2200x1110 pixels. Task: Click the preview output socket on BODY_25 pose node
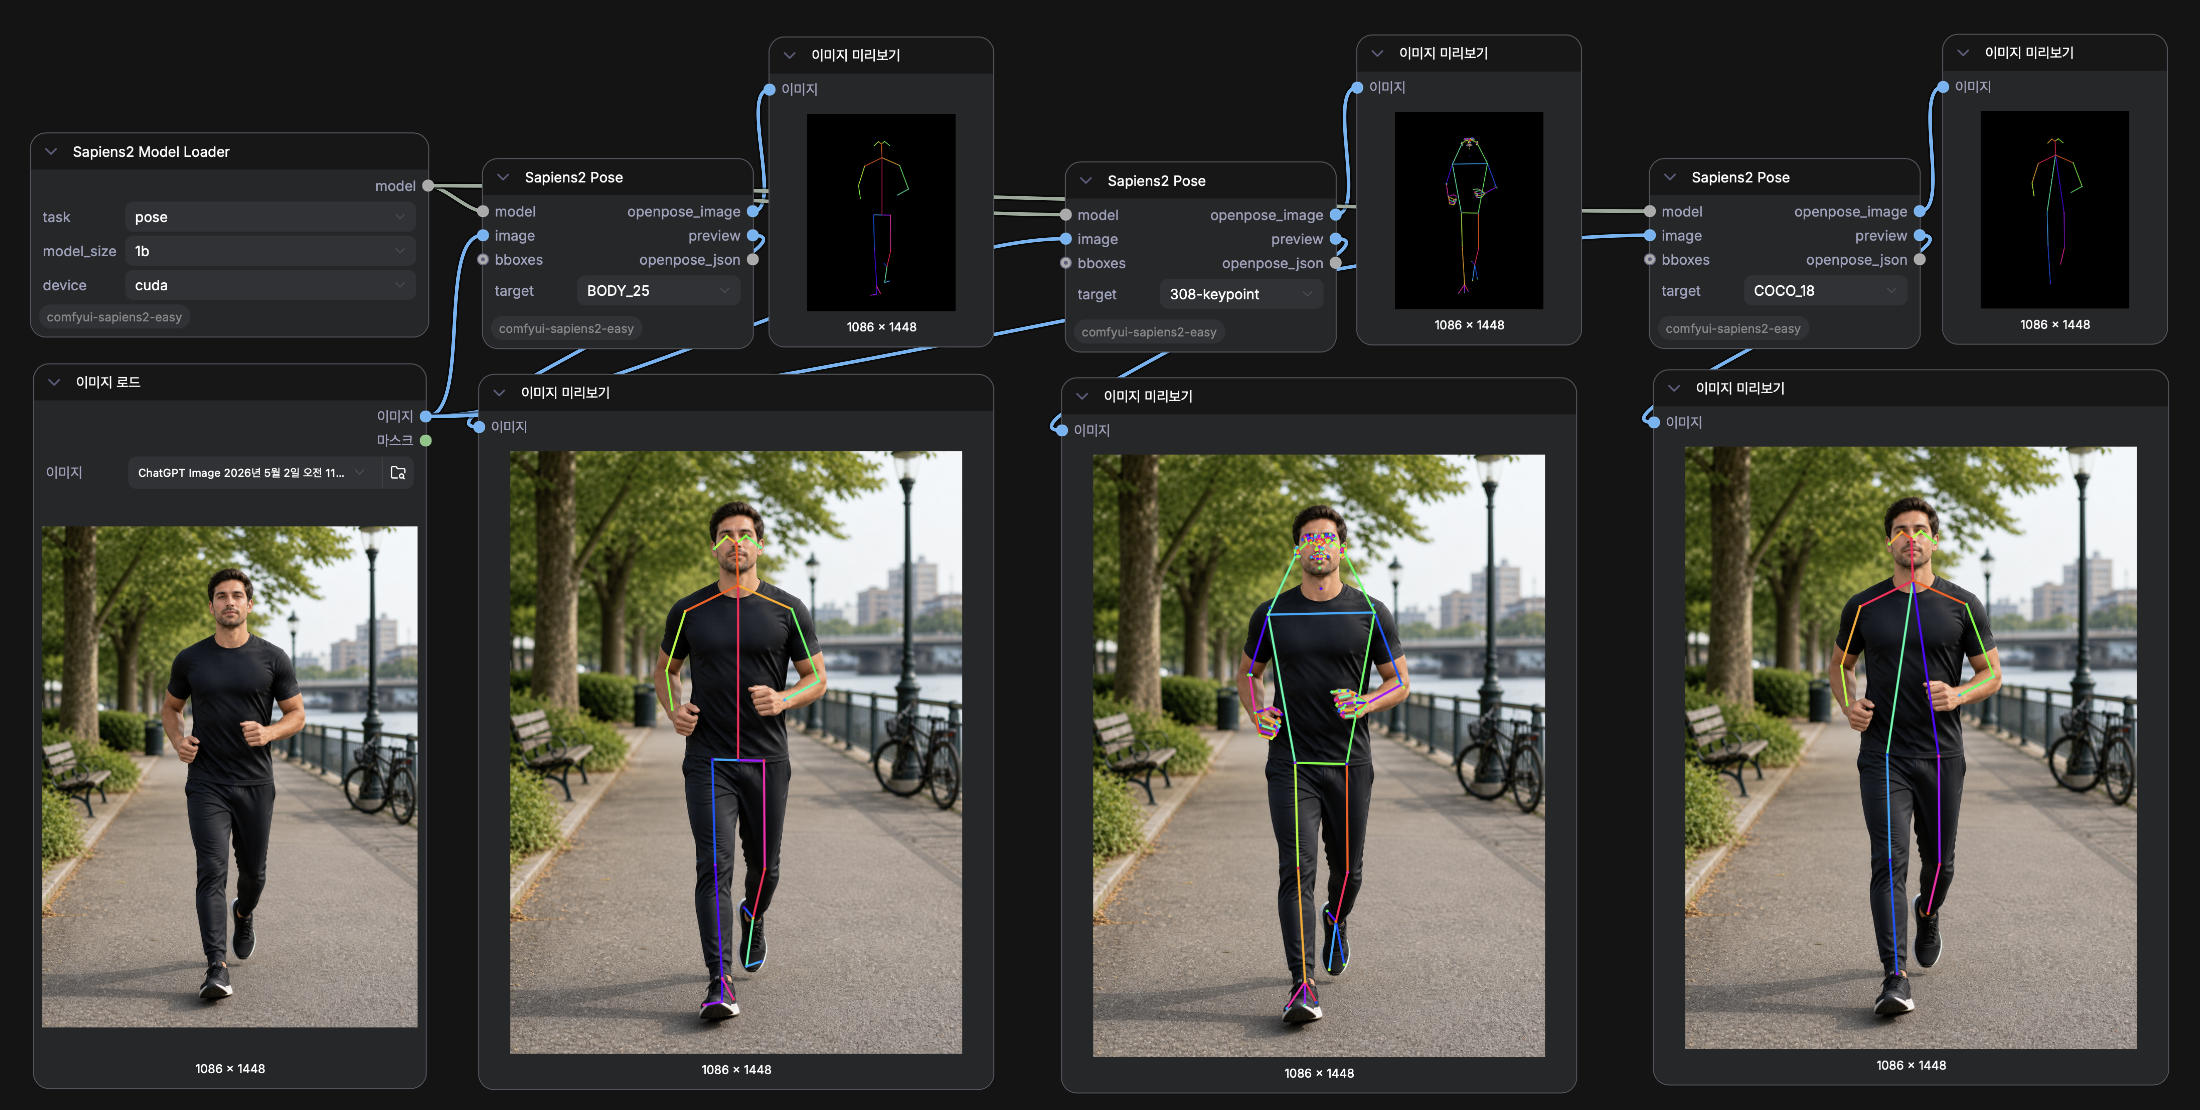click(x=753, y=236)
